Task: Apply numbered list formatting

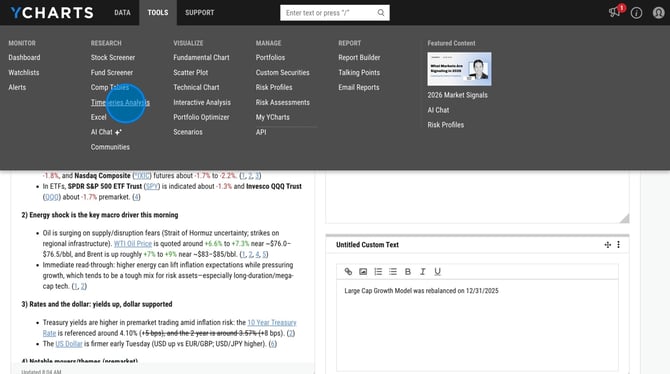Action: pyautogui.click(x=378, y=271)
